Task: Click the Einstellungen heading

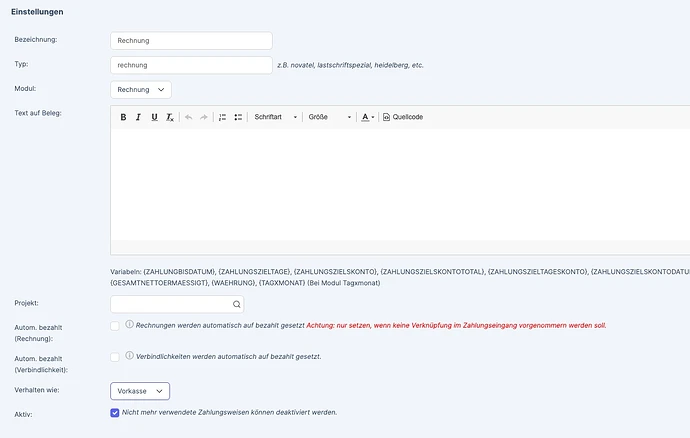Action: point(37,12)
